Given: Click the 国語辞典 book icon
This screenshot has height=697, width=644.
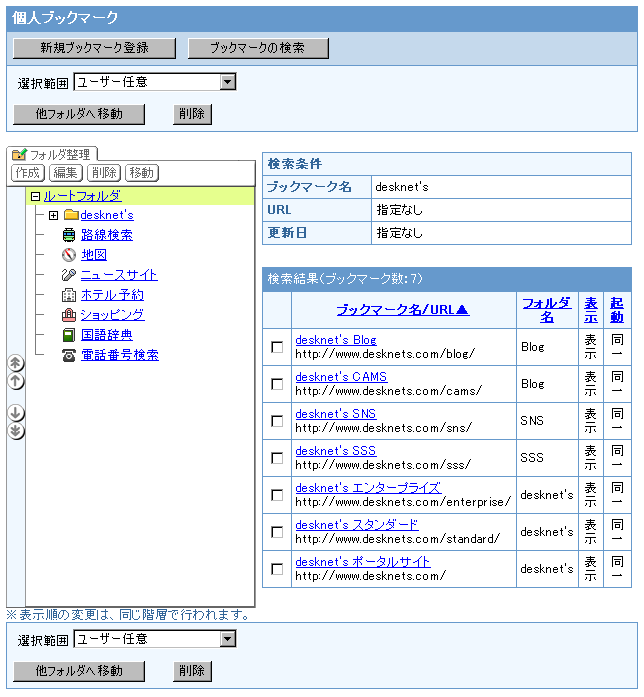Looking at the screenshot, I should [x=69, y=335].
